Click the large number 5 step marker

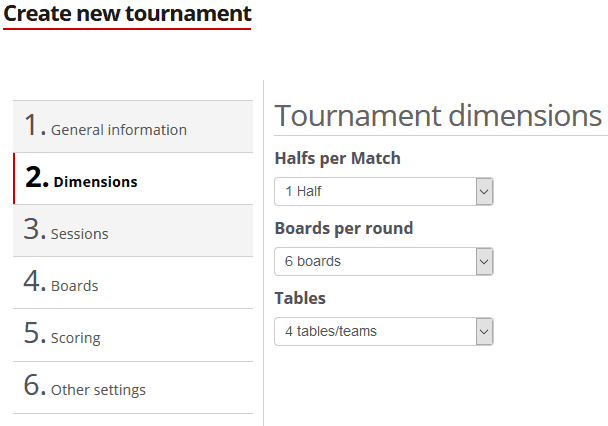[x=35, y=334]
